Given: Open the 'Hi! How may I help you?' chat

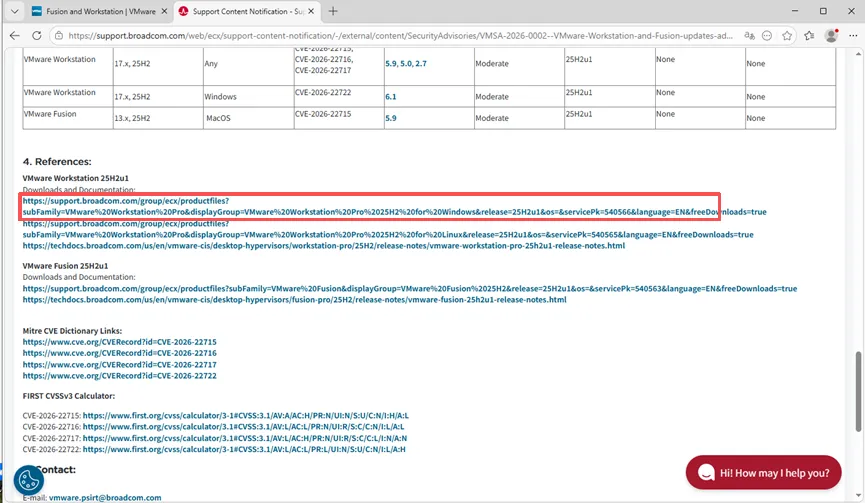Looking at the screenshot, I should [x=763, y=473].
